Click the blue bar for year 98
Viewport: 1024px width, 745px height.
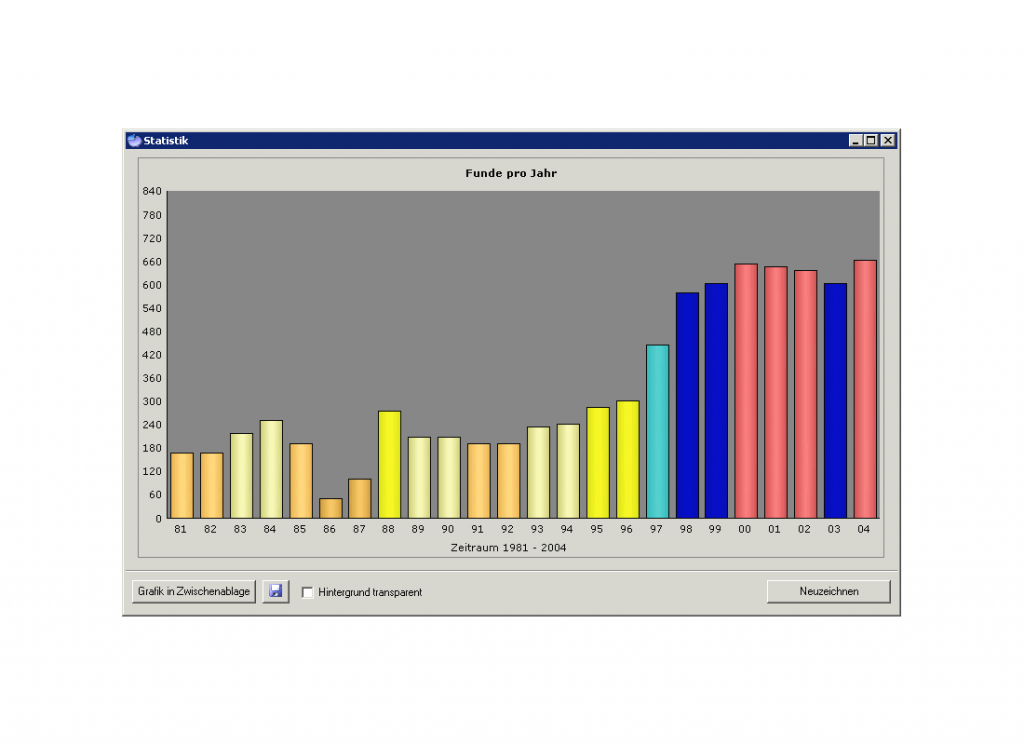(x=687, y=405)
